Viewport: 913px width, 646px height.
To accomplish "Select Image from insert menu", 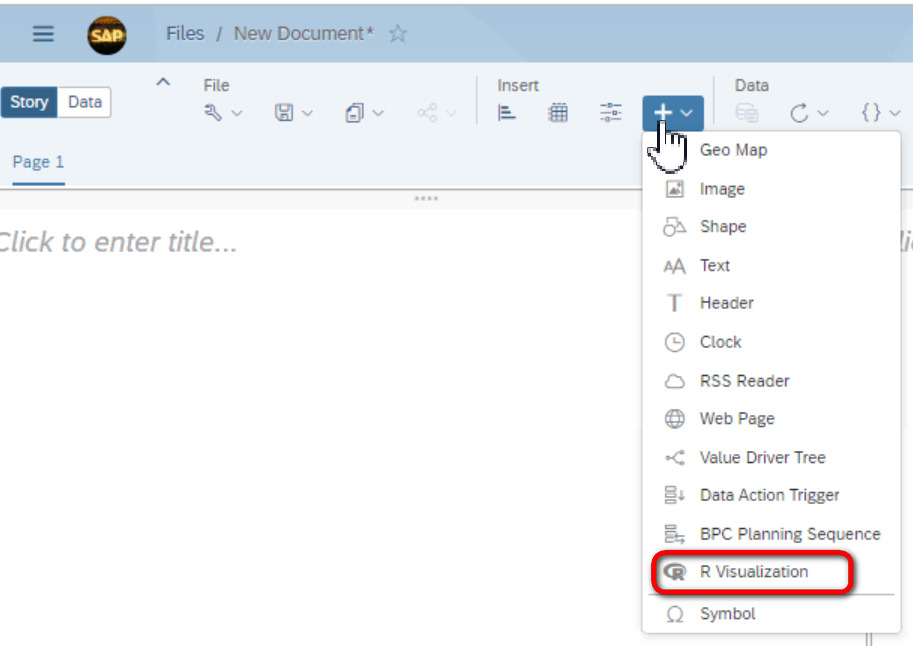I will (772, 189).
